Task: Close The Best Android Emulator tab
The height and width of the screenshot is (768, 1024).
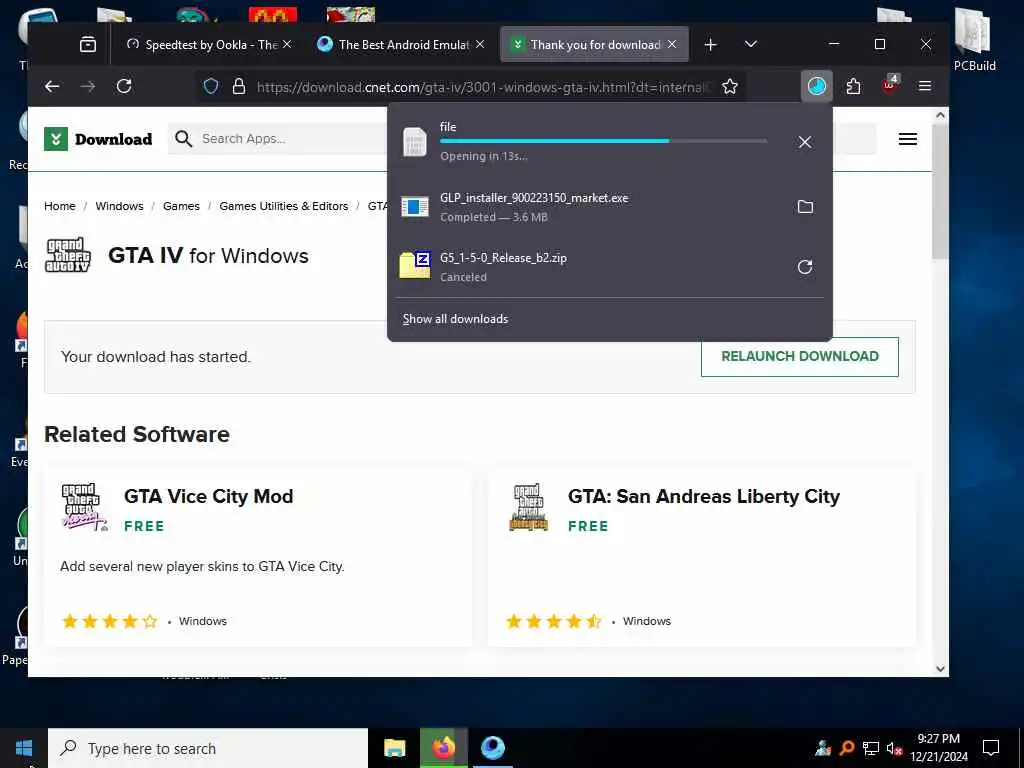Action: tap(480, 44)
